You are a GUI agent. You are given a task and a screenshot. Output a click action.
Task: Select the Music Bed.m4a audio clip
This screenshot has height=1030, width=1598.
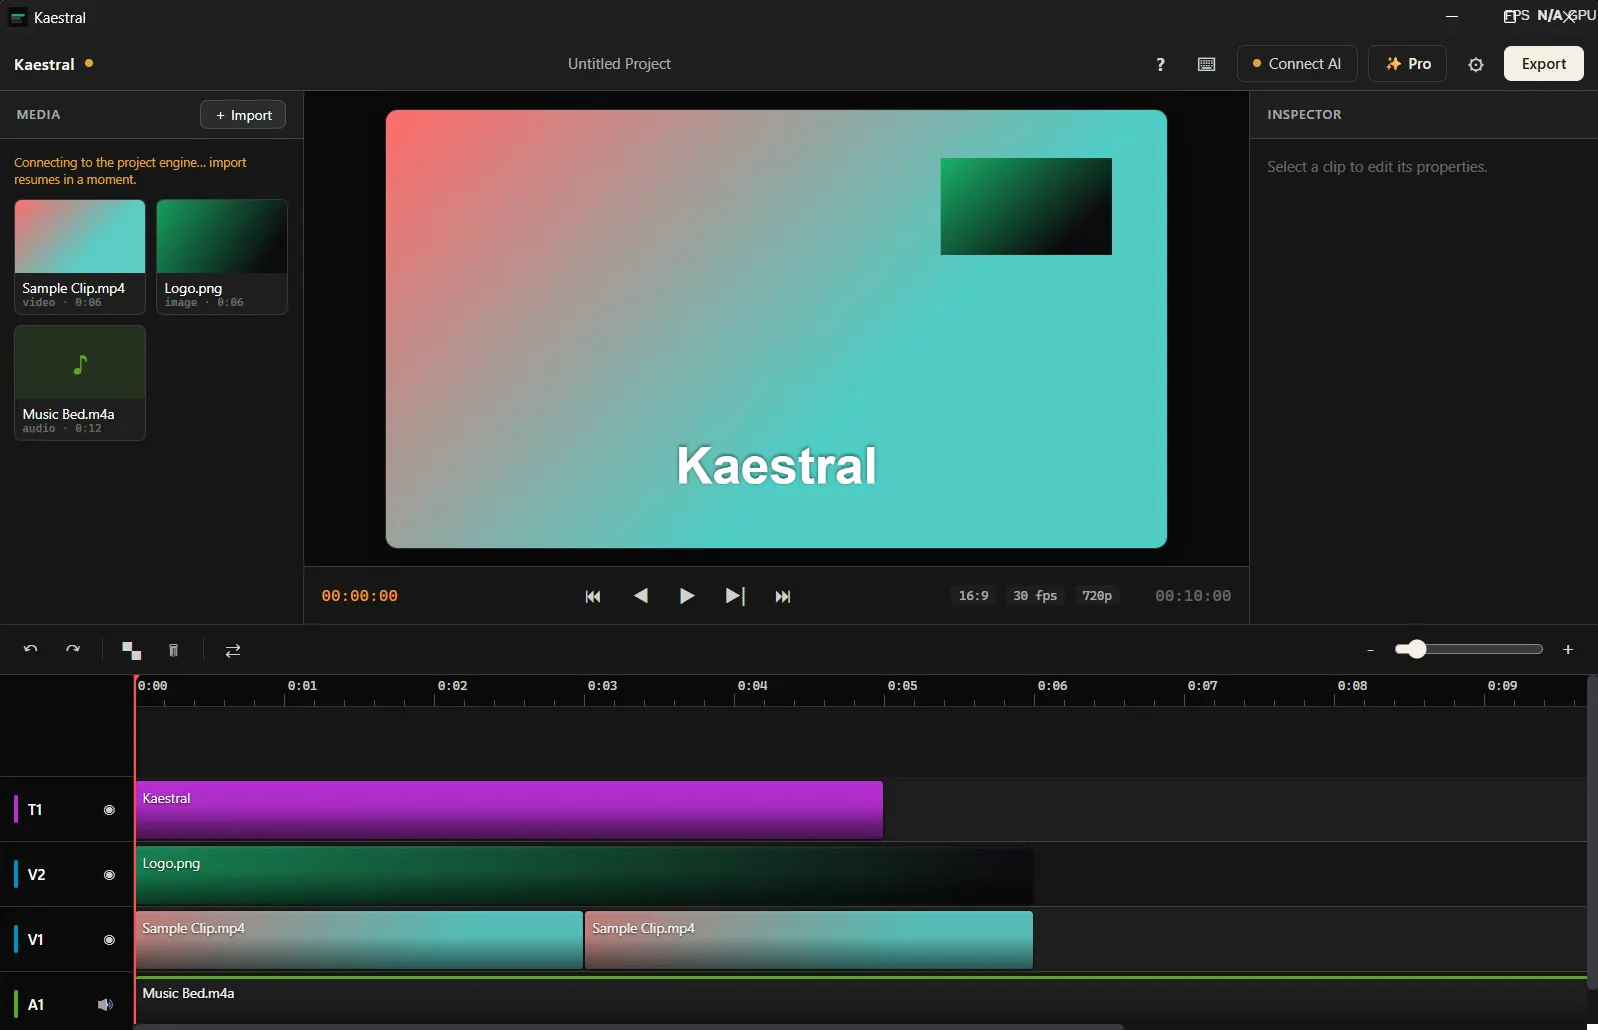(861, 1002)
